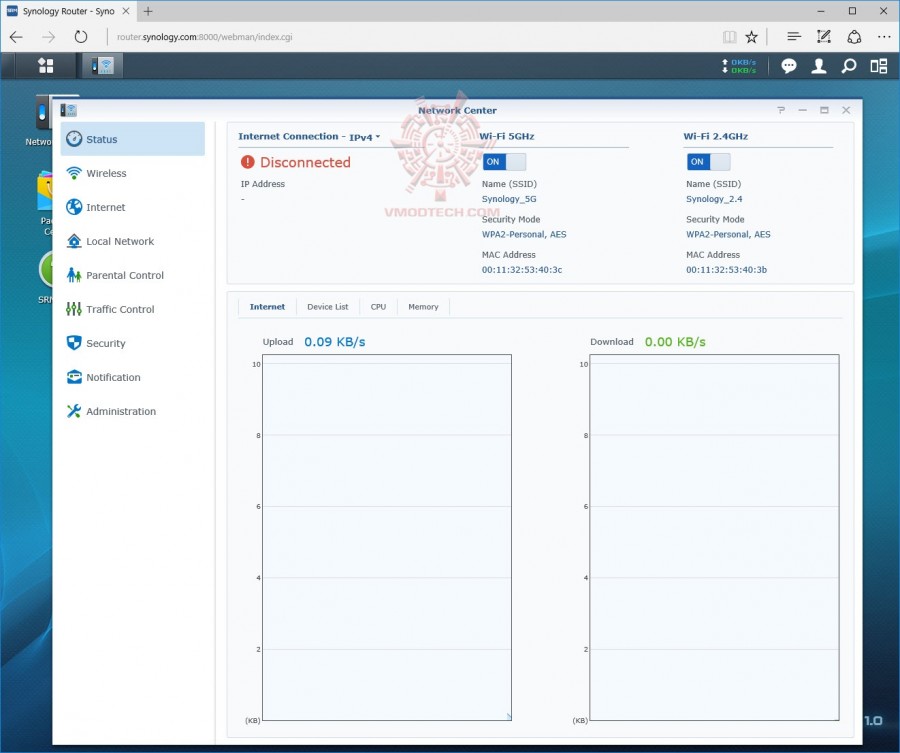
Task: Click the browser share icon
Action: [x=854, y=37]
